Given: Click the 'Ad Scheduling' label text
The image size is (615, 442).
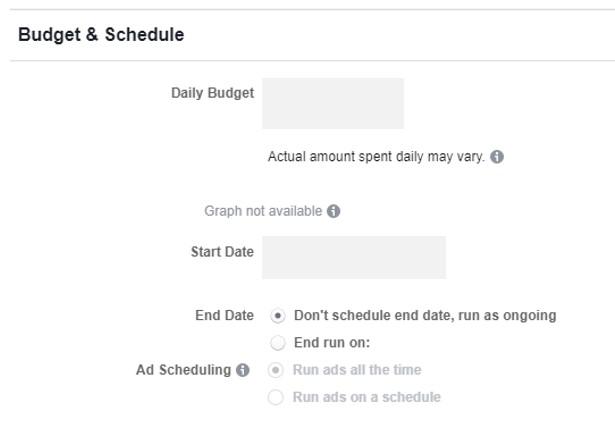Looking at the screenshot, I should (184, 370).
